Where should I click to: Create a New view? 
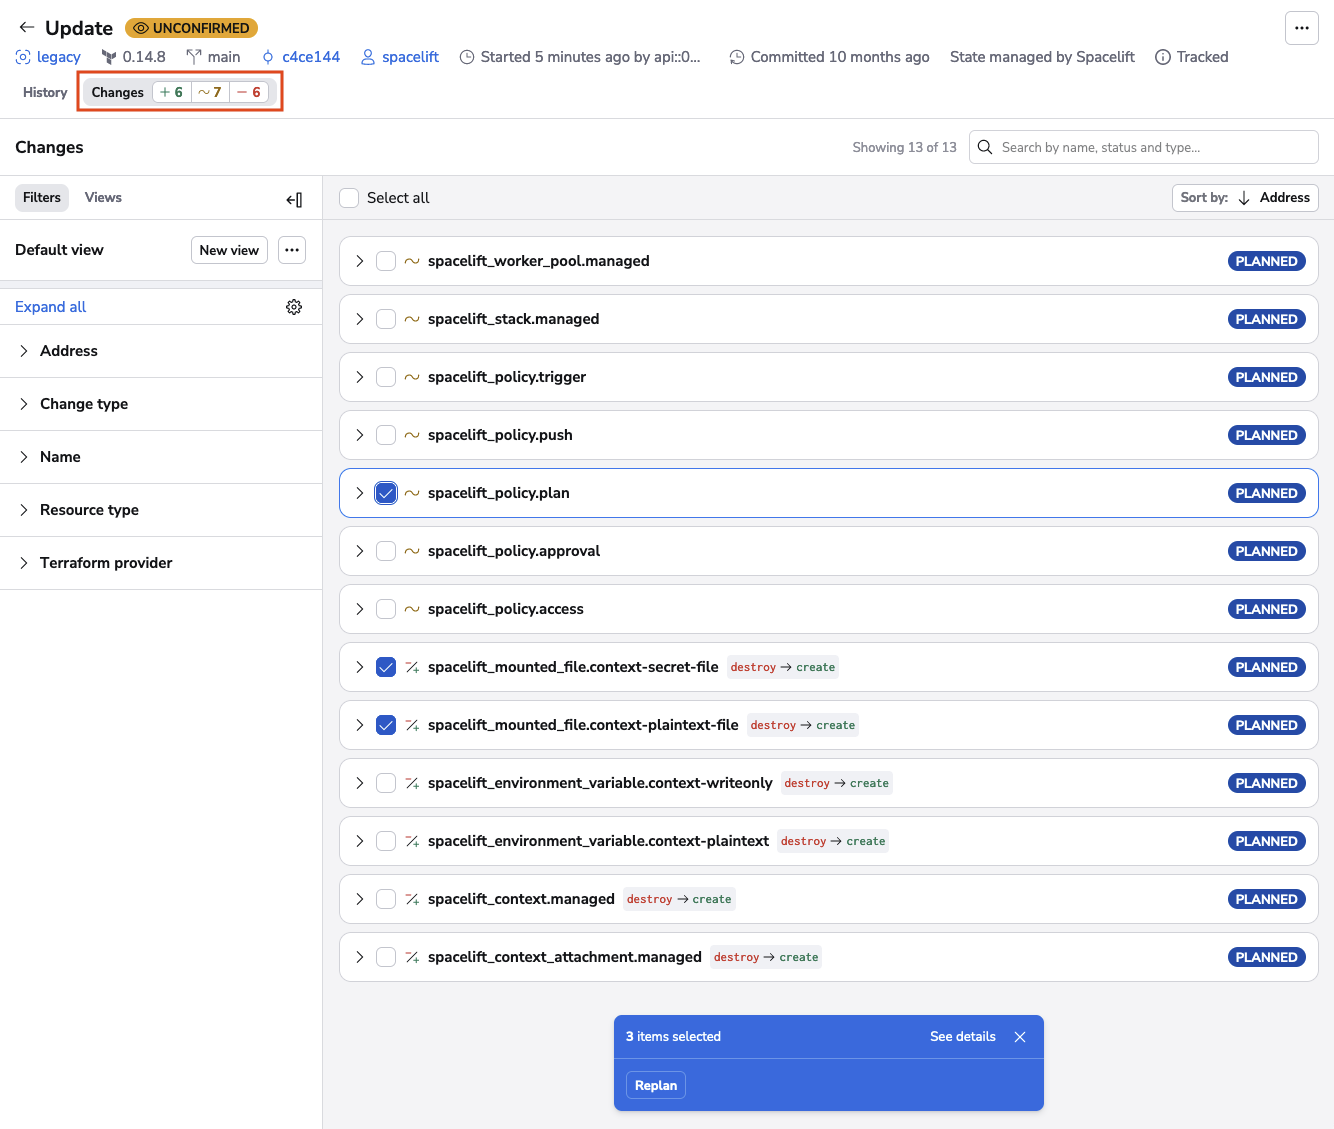[229, 250]
